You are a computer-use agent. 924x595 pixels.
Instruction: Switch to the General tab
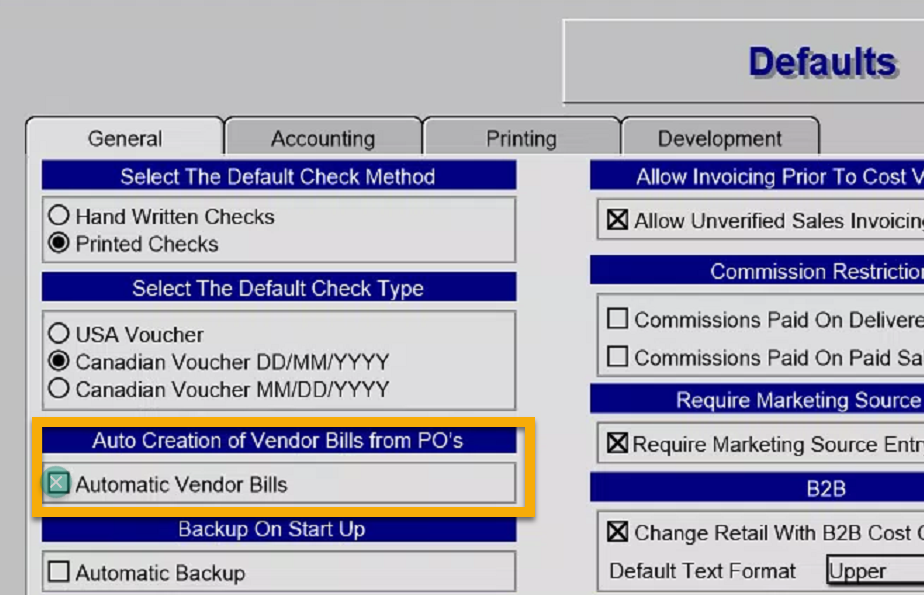click(x=125, y=138)
